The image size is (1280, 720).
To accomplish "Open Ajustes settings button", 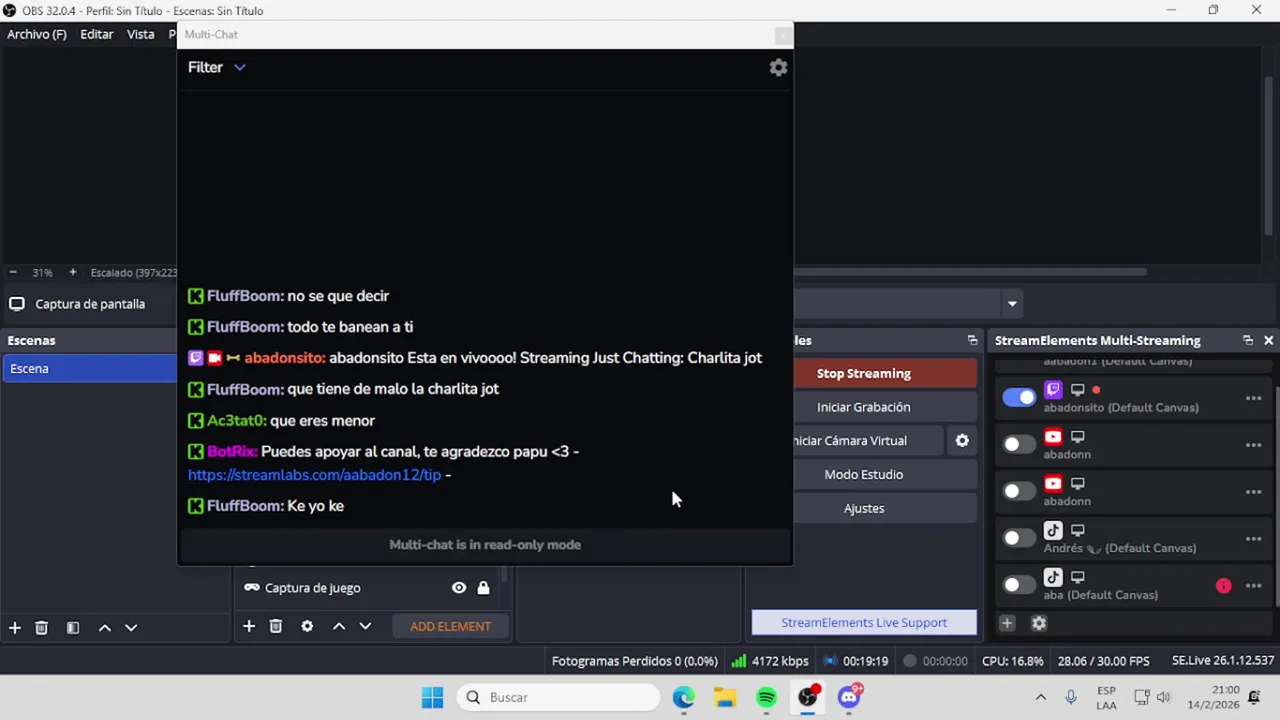I will click(863, 508).
